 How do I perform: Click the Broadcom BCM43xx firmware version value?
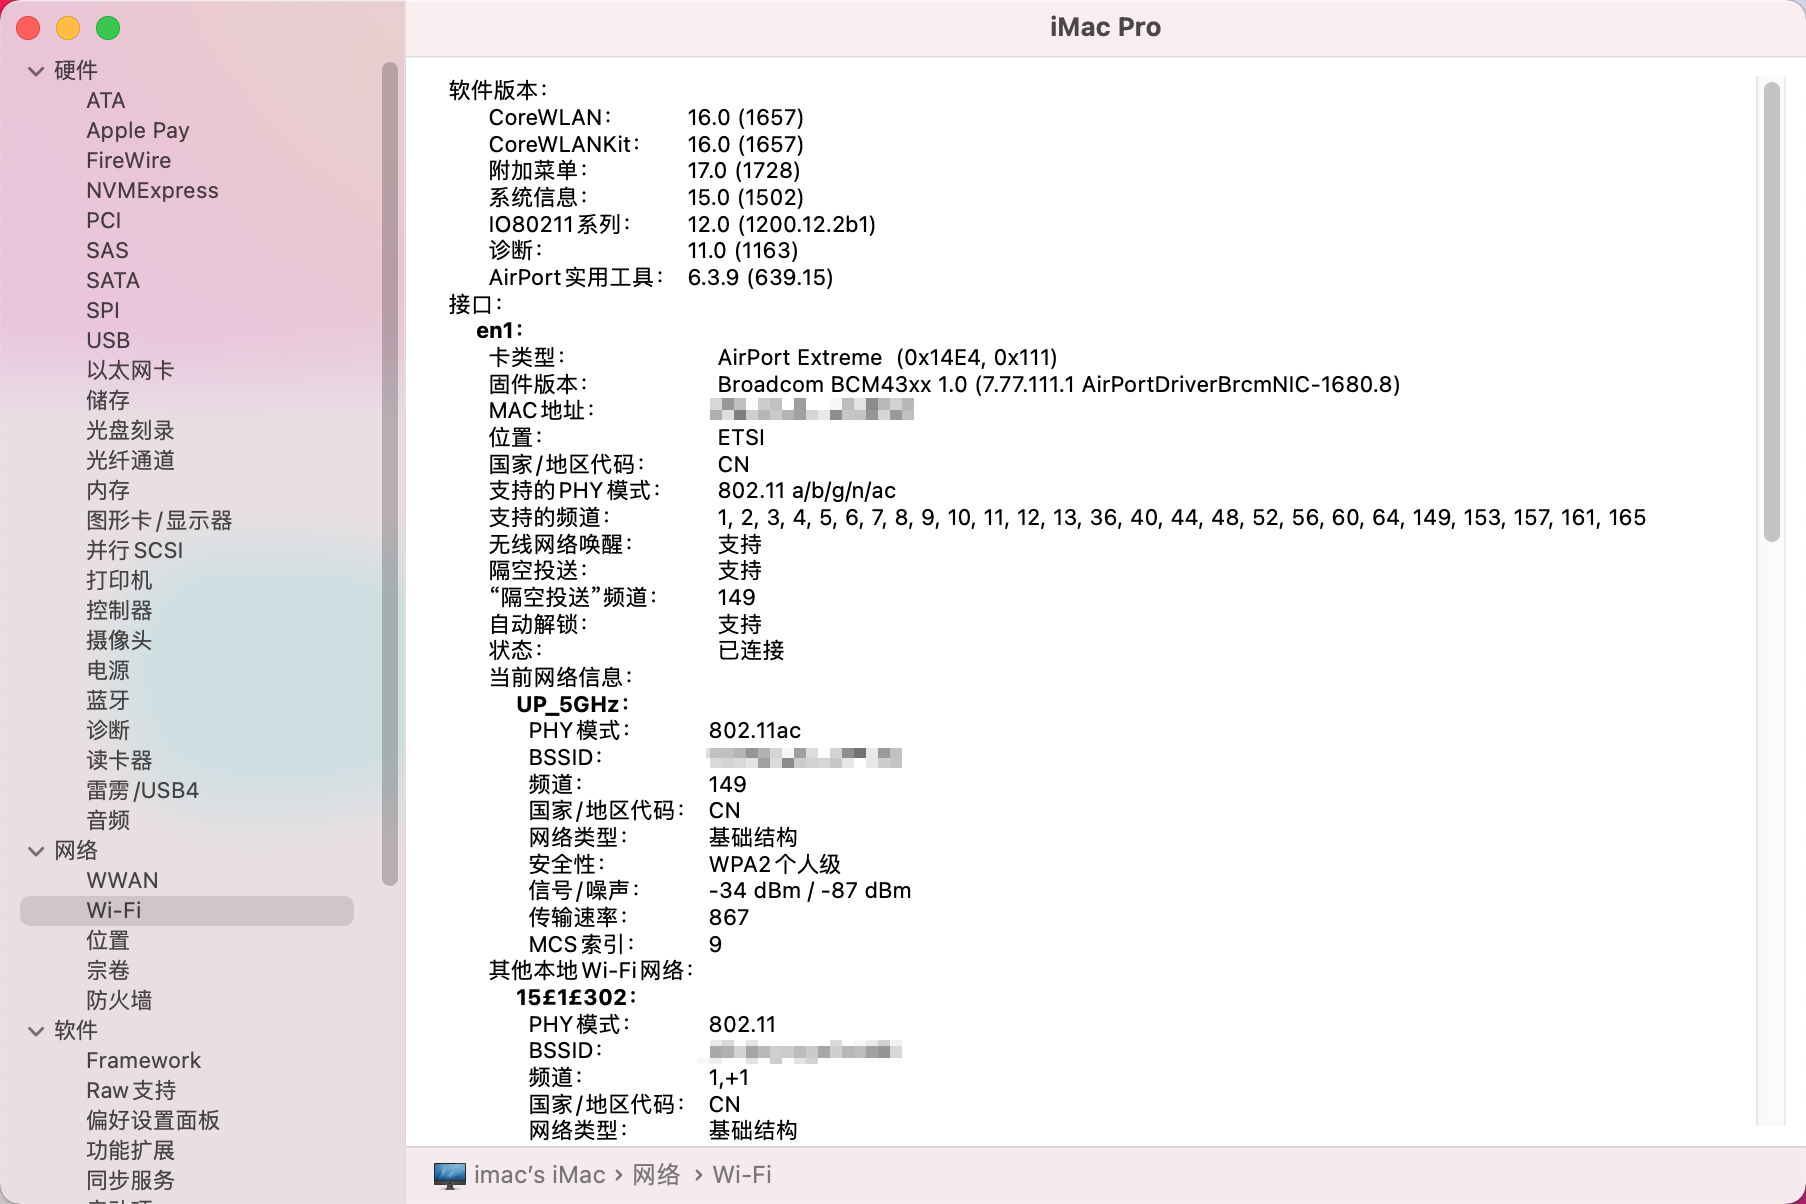[1059, 385]
